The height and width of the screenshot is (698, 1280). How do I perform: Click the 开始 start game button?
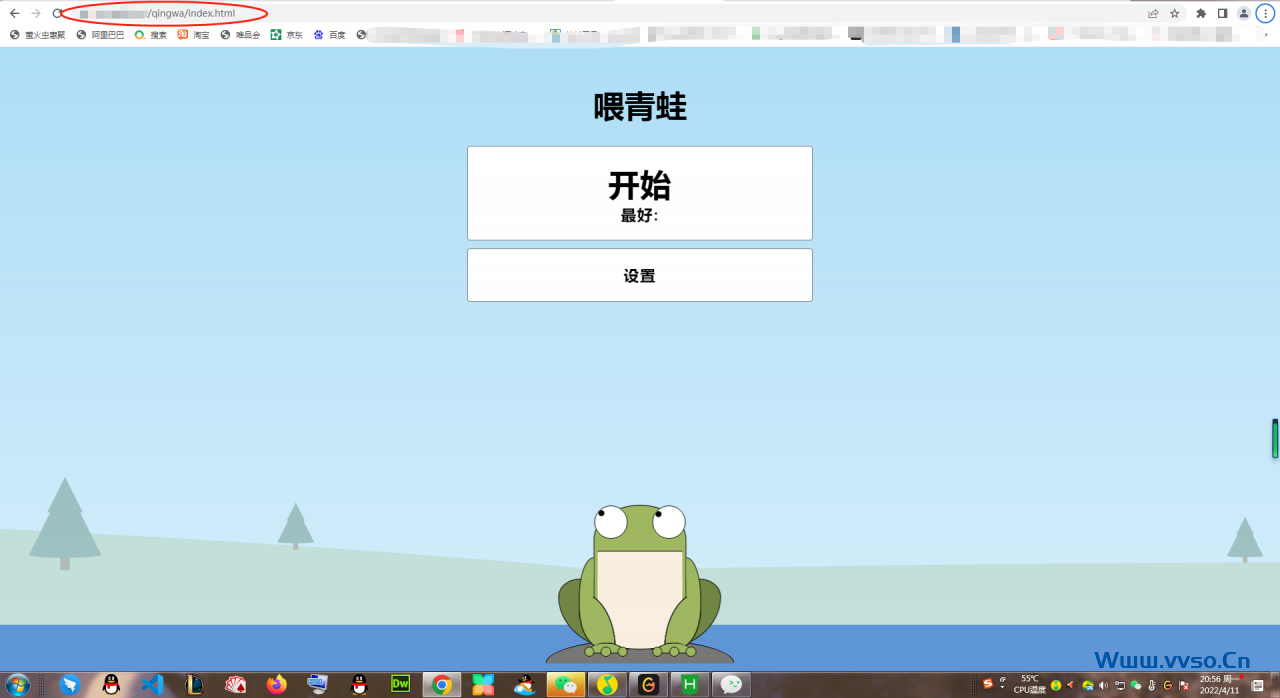pos(639,193)
